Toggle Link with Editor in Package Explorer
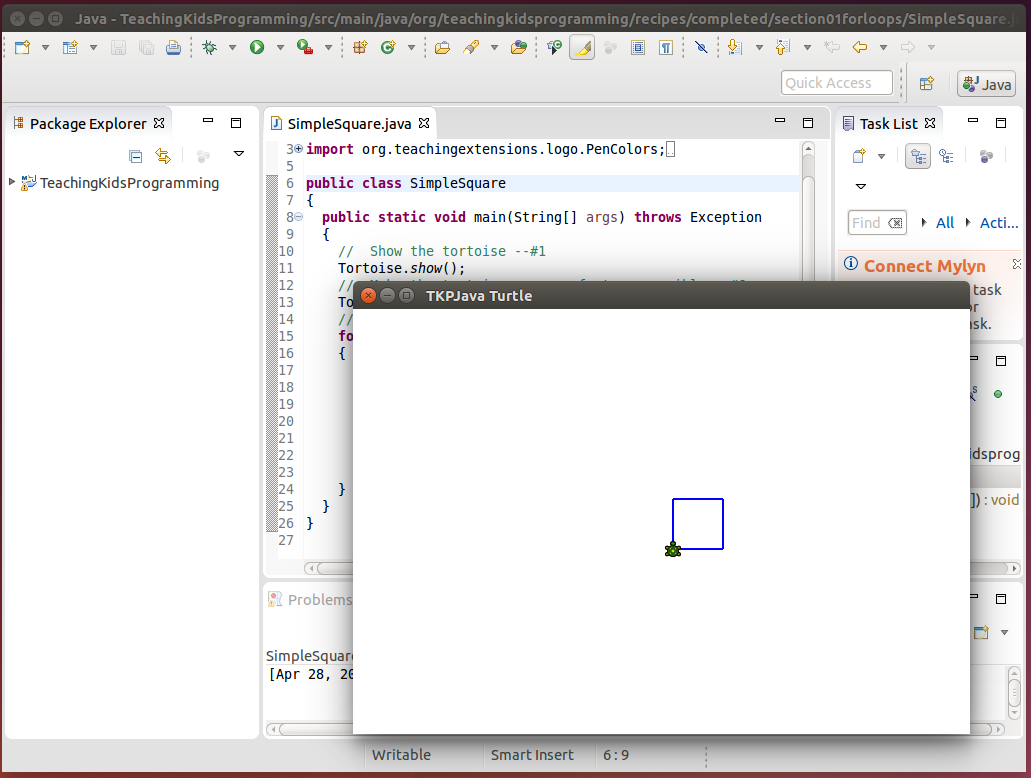This screenshot has height=778, width=1031. (x=163, y=155)
